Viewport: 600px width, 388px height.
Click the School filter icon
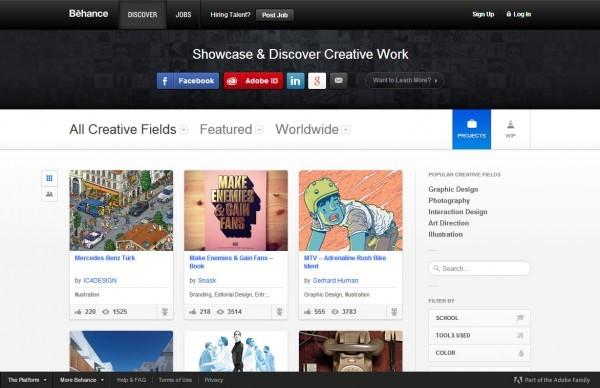coord(520,318)
